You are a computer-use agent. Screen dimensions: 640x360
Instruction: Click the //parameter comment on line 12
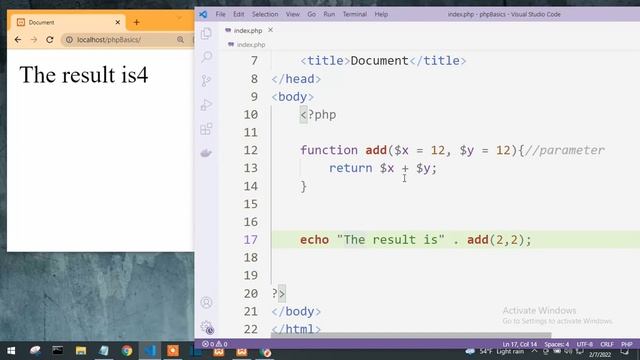point(565,150)
